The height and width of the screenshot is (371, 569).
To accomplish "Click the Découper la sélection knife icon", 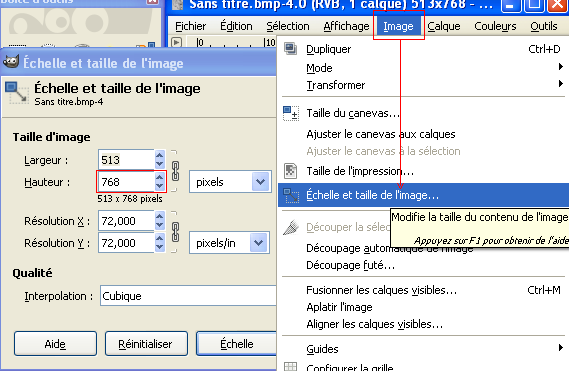I will (291, 228).
